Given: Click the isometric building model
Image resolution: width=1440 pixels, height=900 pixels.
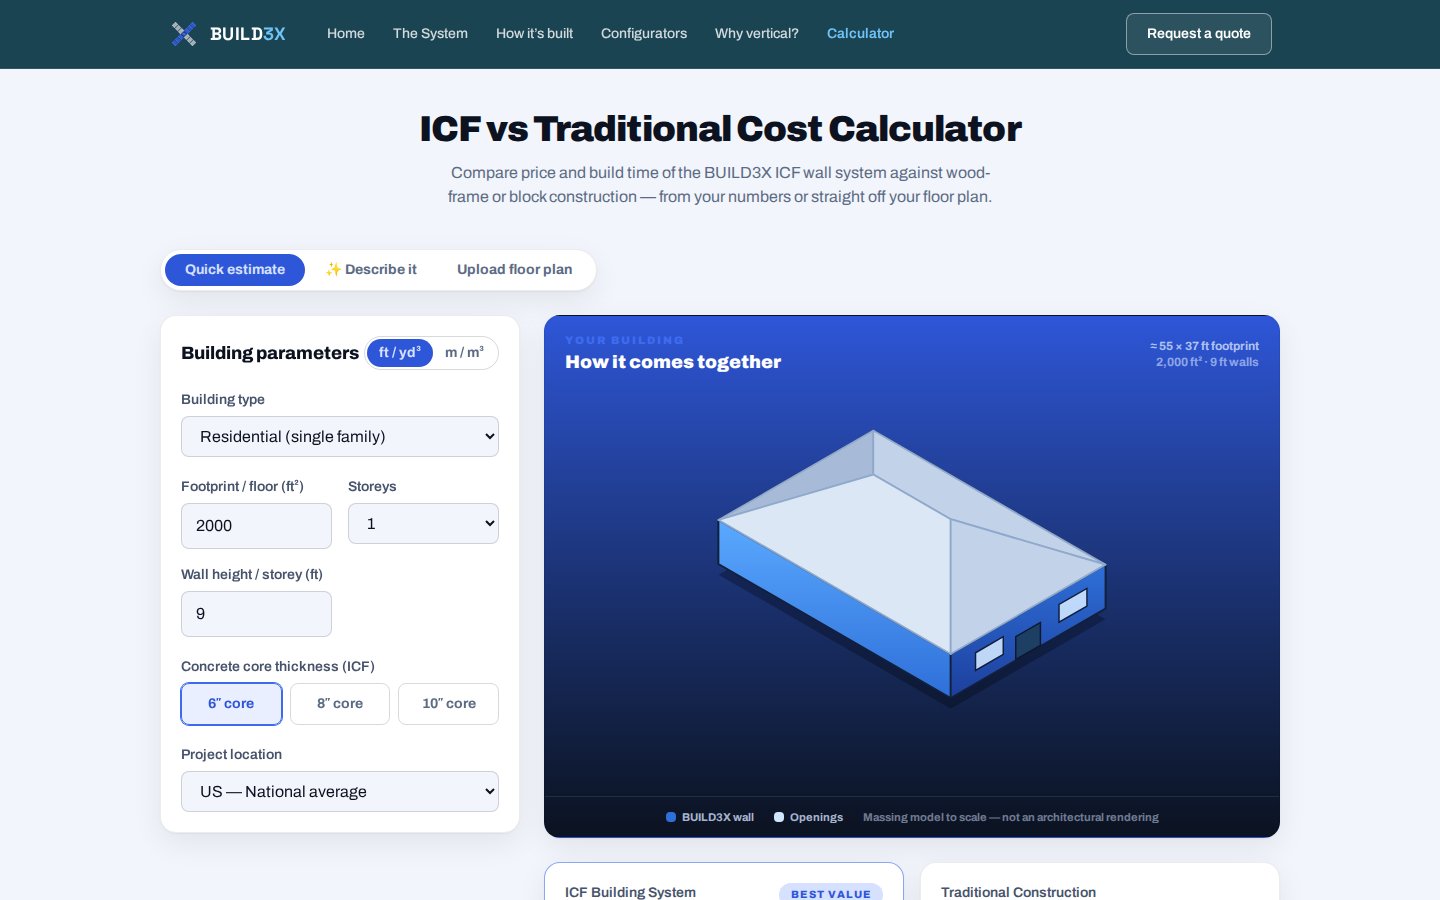Looking at the screenshot, I should coord(912,567).
